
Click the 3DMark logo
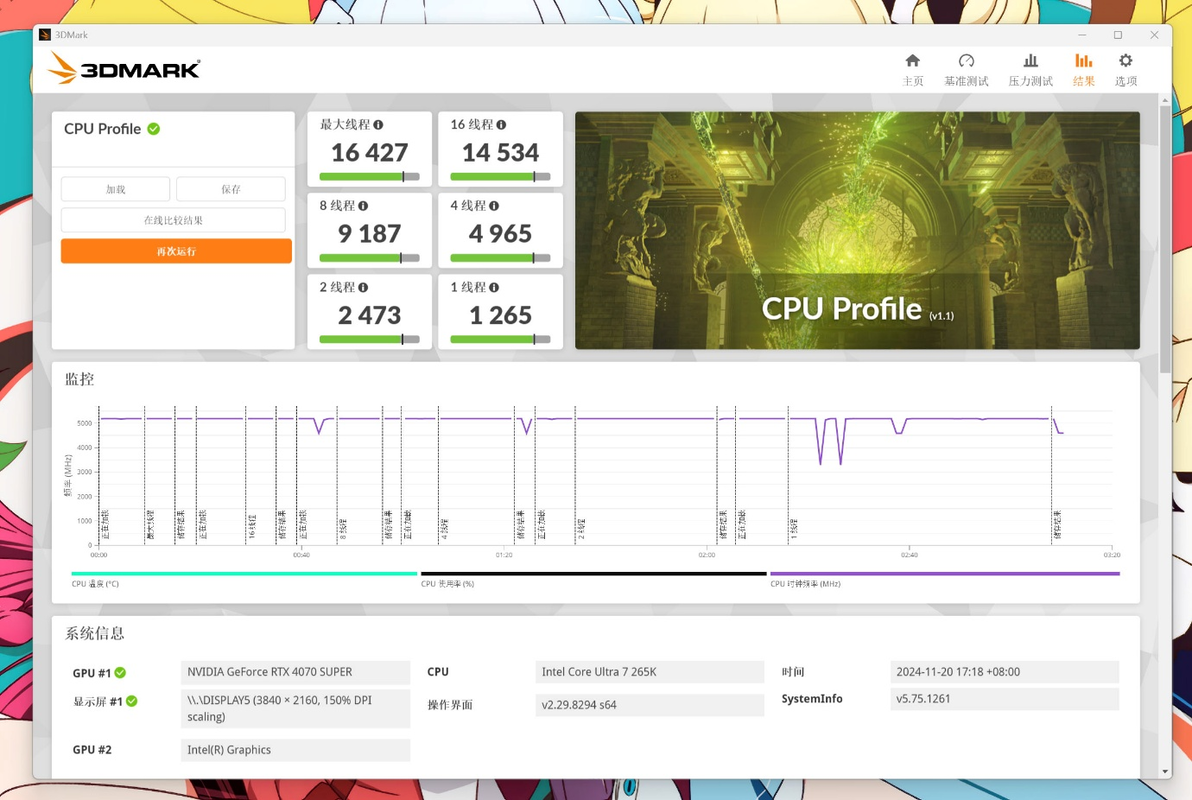[124, 68]
